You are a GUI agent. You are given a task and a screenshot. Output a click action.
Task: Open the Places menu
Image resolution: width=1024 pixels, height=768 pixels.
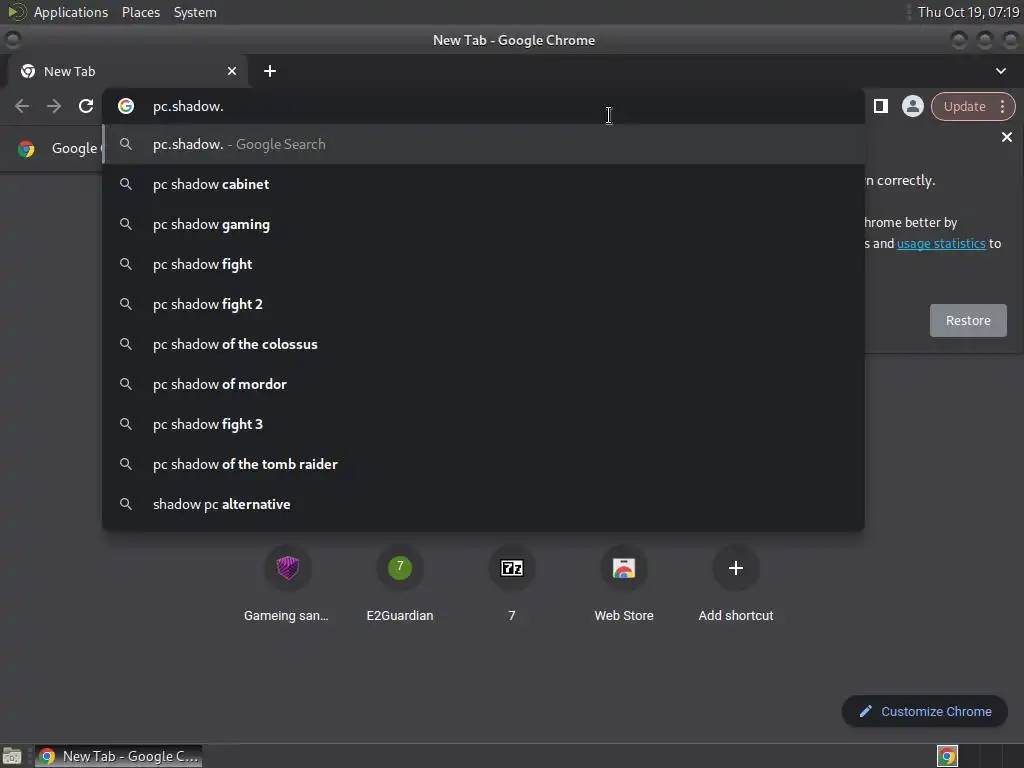pyautogui.click(x=140, y=12)
